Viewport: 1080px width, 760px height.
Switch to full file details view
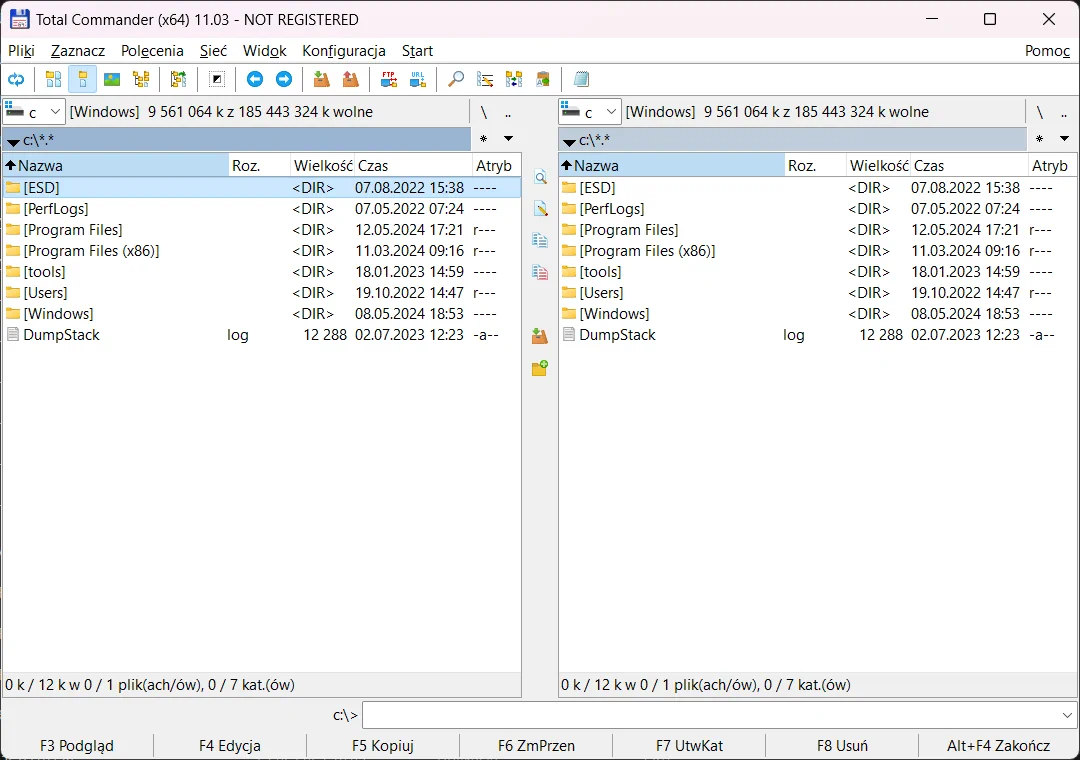point(83,79)
